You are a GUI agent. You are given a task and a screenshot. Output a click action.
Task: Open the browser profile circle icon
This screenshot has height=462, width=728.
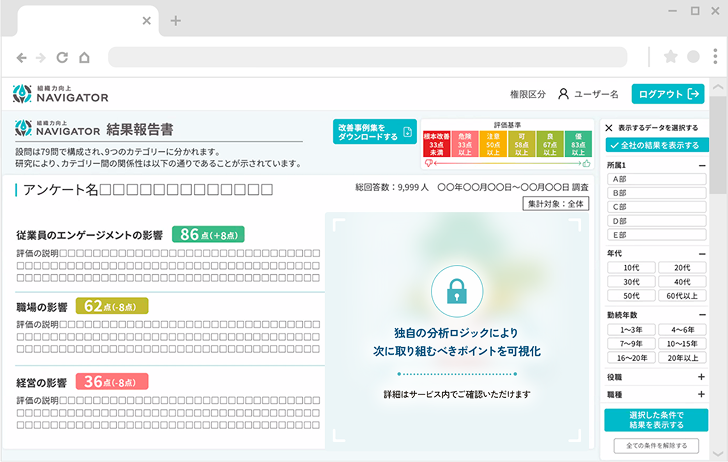(693, 57)
